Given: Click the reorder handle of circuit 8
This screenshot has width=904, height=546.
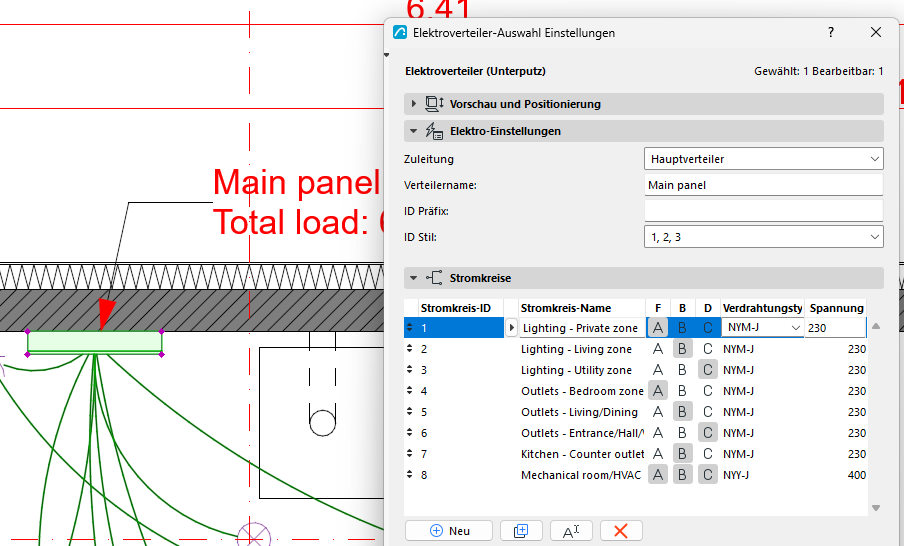Looking at the screenshot, I should pos(409,474).
